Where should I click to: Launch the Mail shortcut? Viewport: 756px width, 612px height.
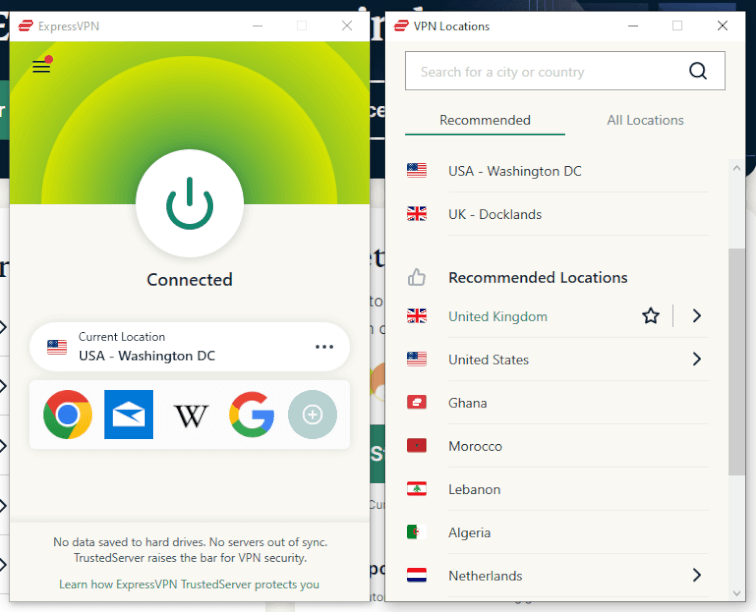pyautogui.click(x=129, y=414)
